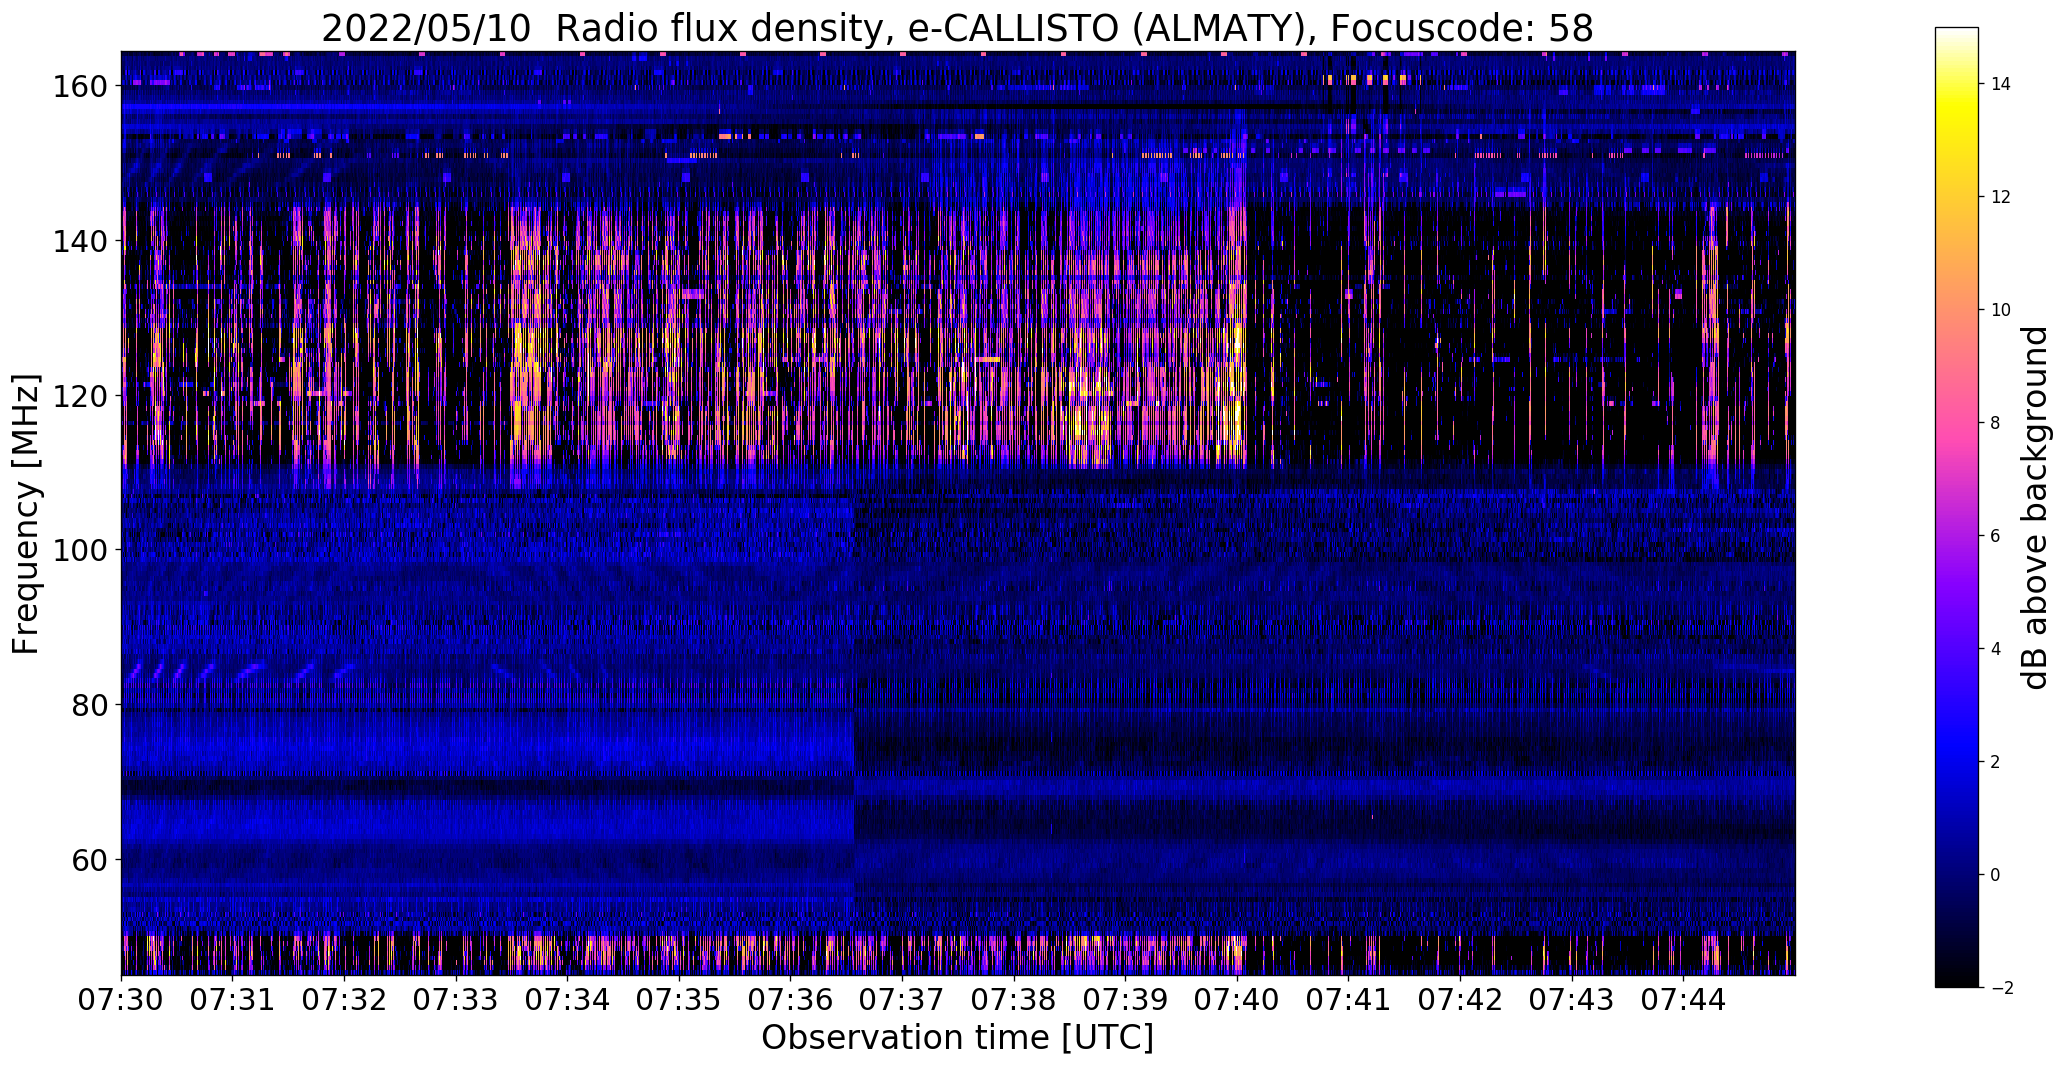Screen dimensions: 2066x1067
Task: Click the "Observation time [UTC]" axis label
Action: point(957,1038)
